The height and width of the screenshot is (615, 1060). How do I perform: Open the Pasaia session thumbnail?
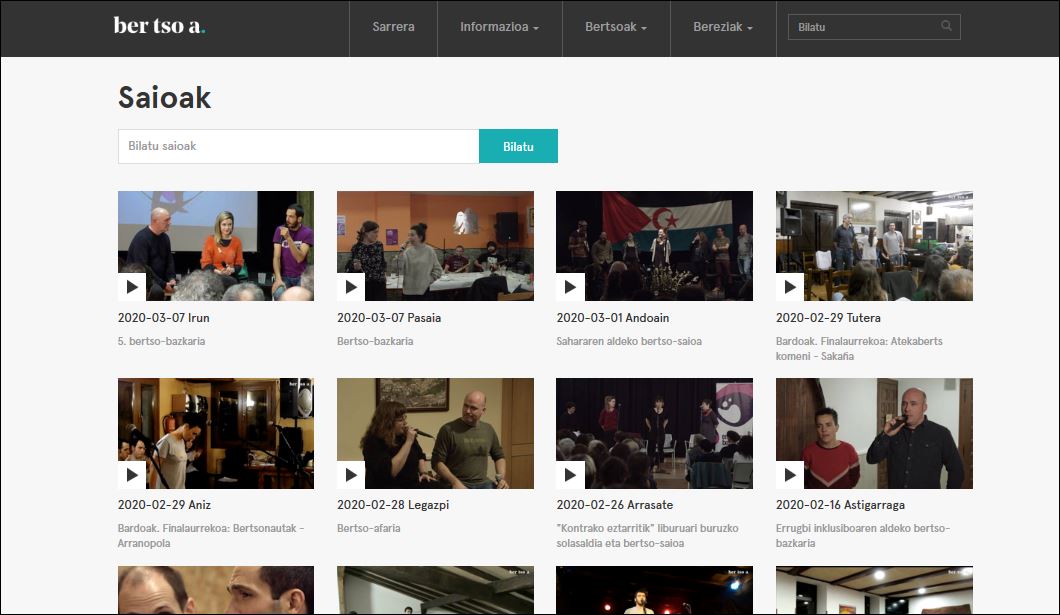point(435,246)
